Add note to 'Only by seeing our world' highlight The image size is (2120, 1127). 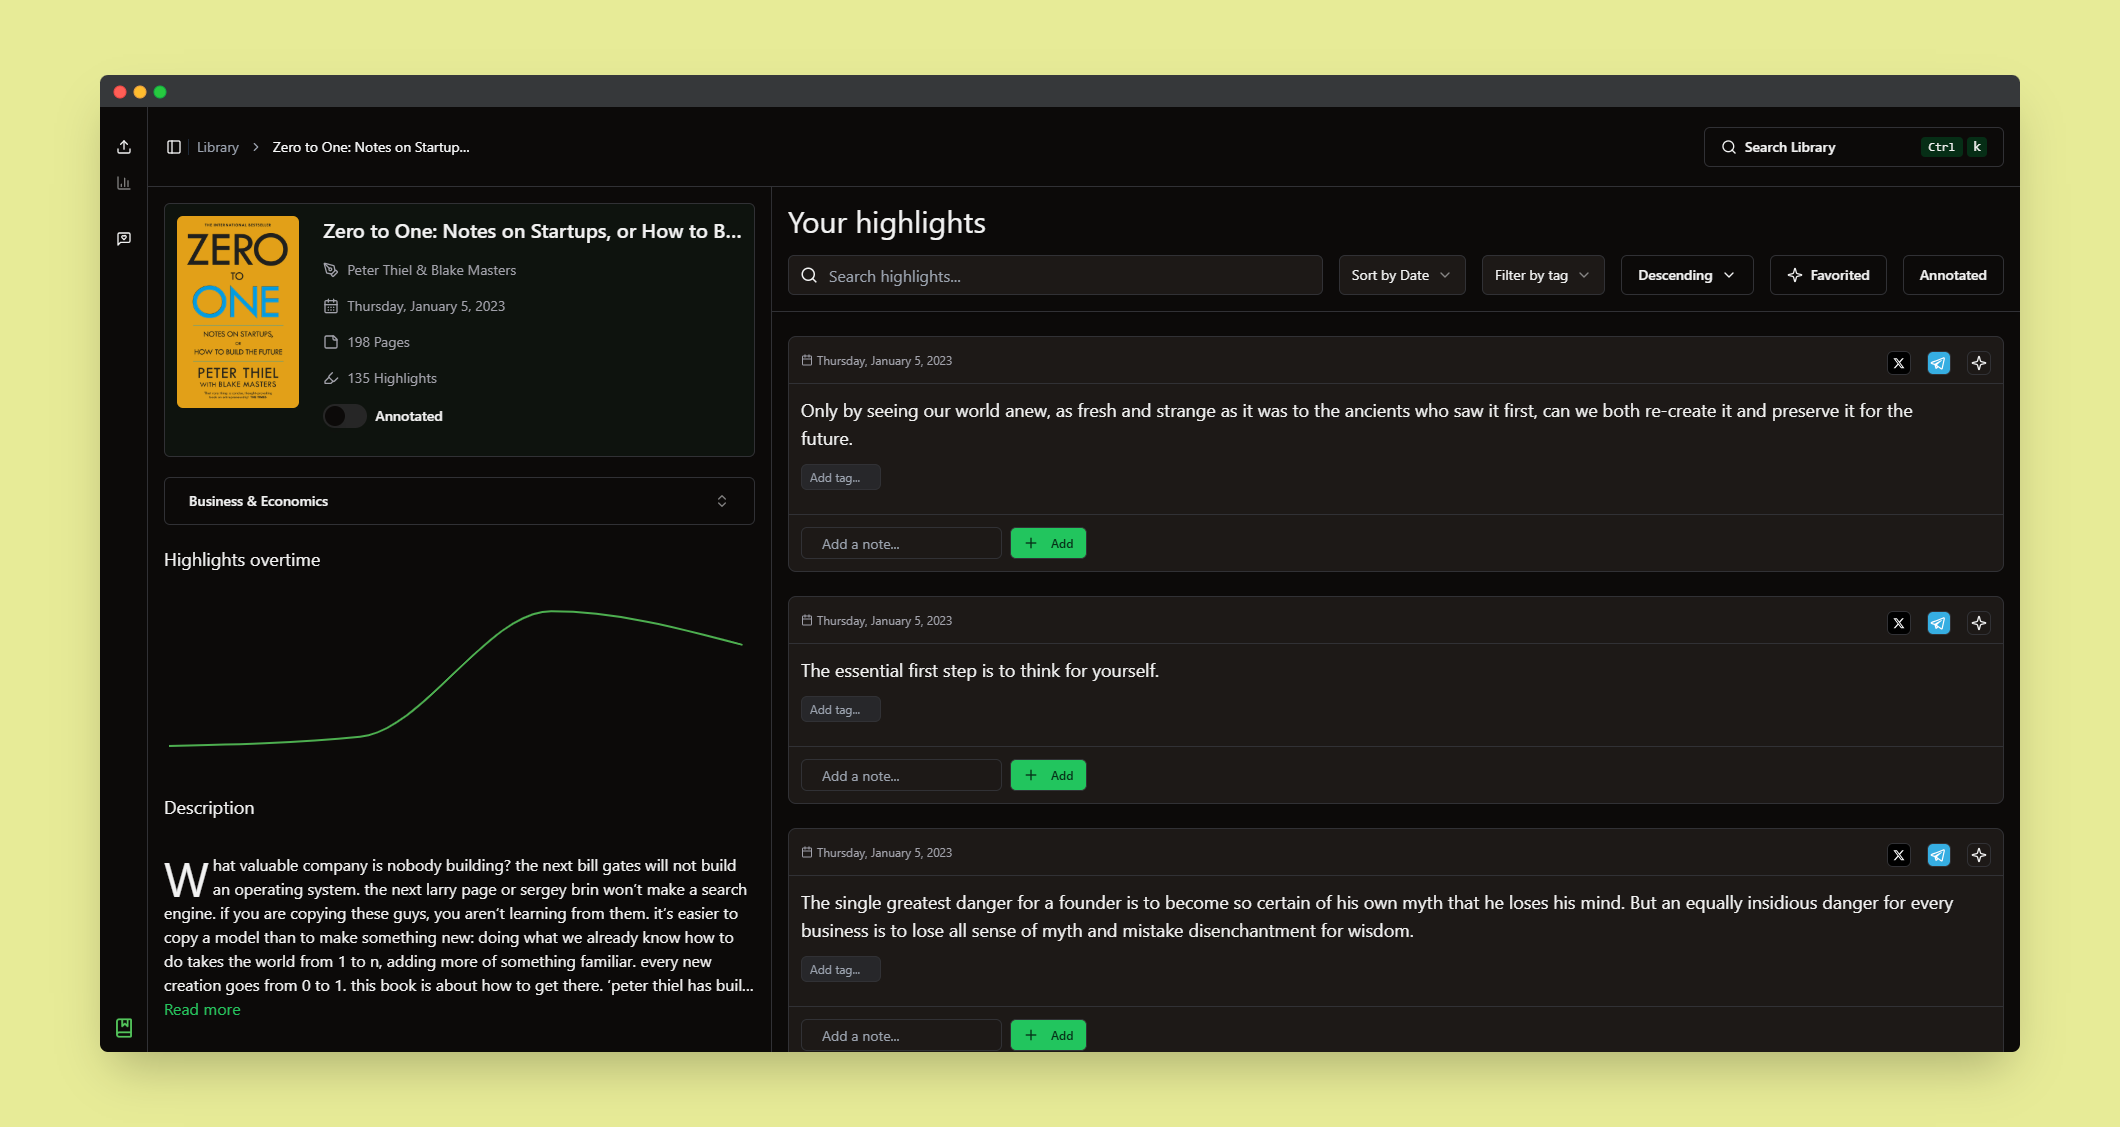(x=1048, y=543)
